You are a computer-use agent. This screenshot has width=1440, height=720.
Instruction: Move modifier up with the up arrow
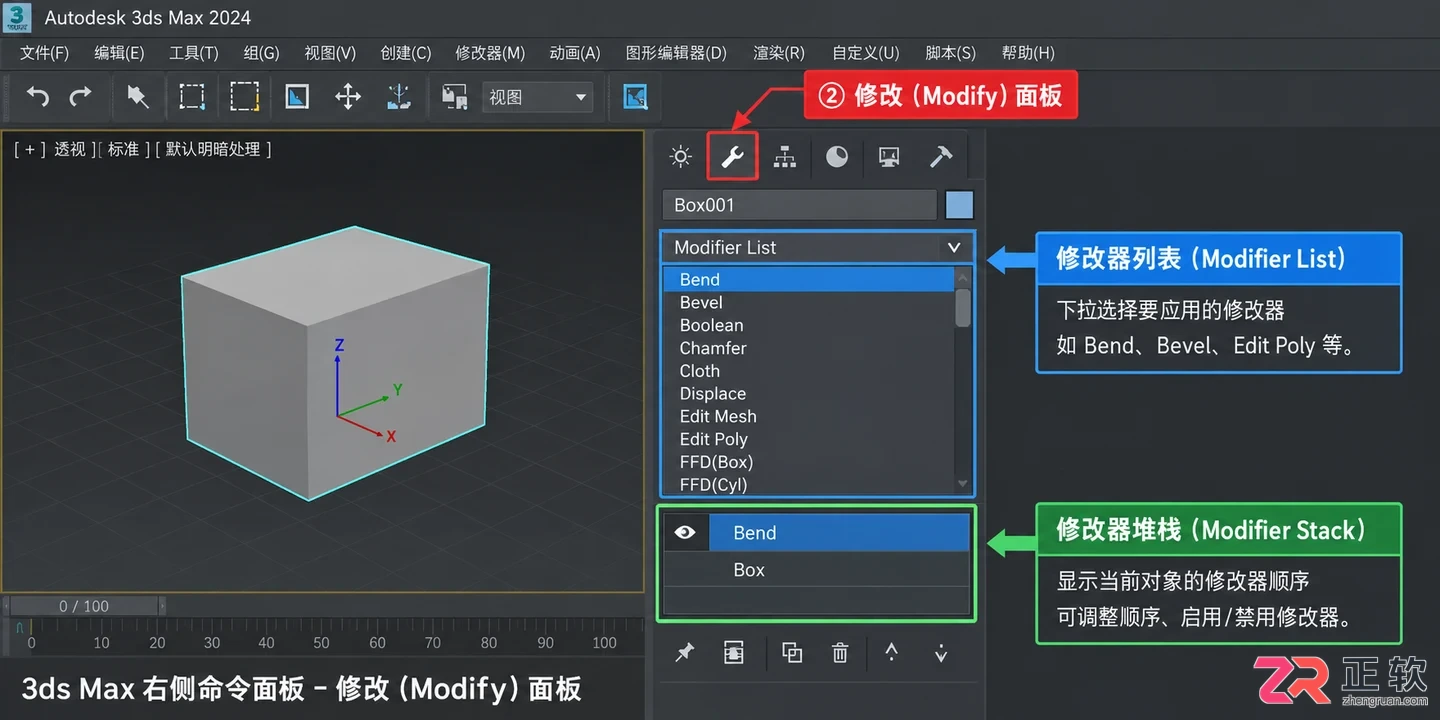point(891,652)
